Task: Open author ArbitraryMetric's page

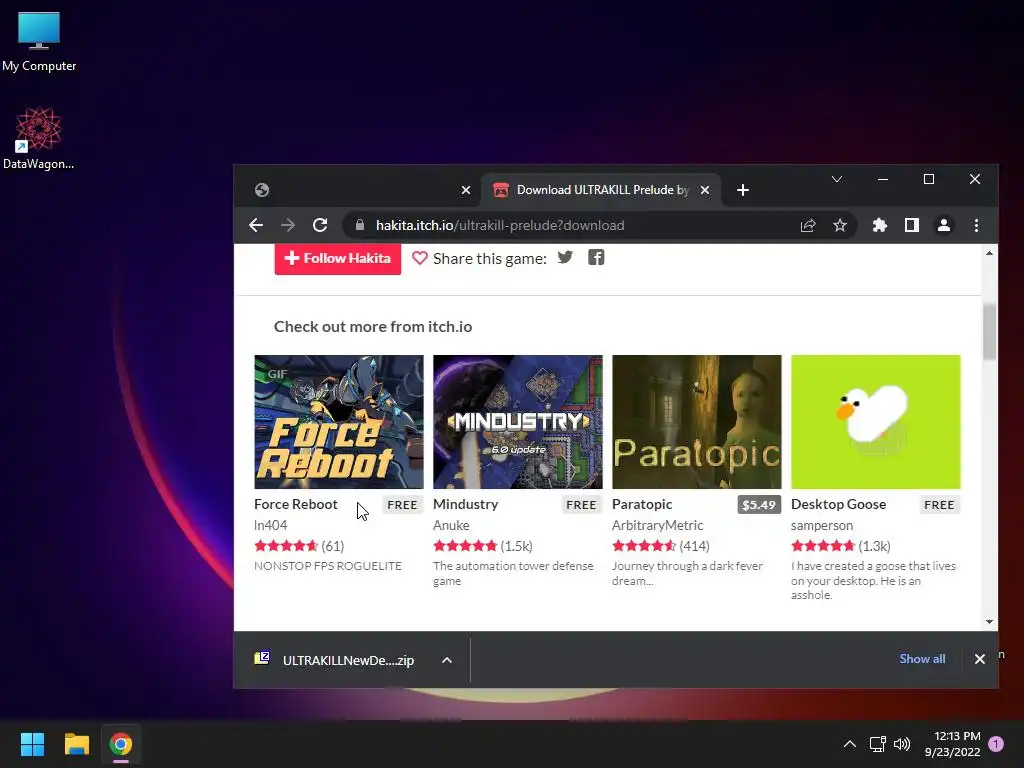Action: tap(658, 525)
